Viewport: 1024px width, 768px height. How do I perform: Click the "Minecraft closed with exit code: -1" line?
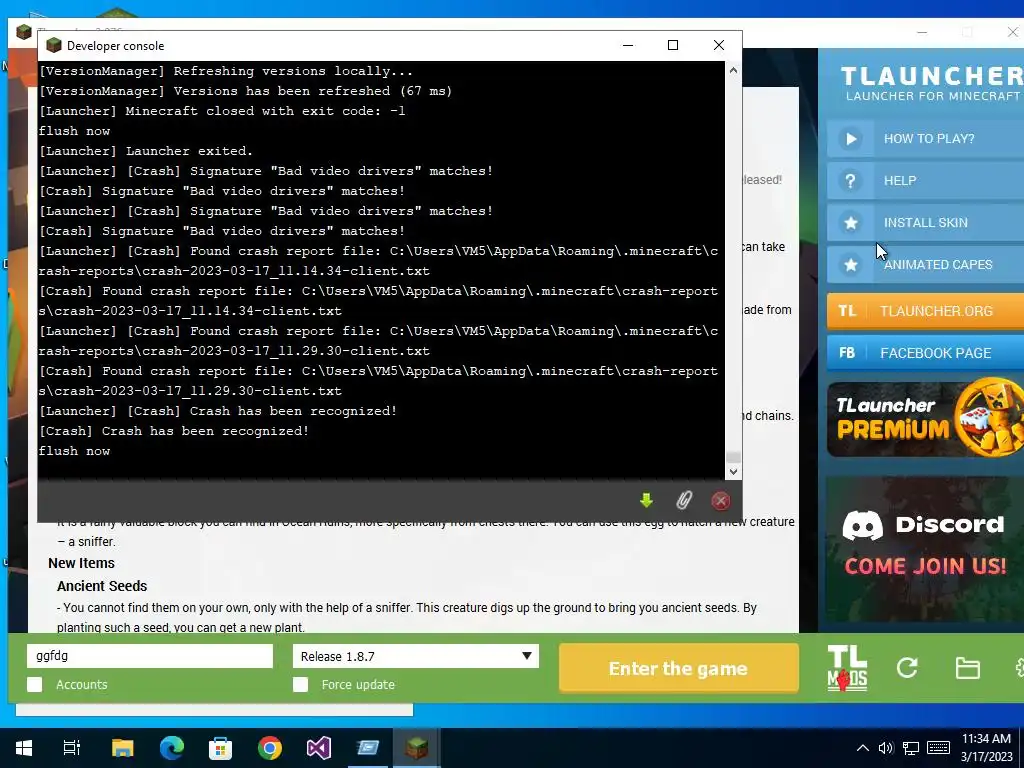222,111
